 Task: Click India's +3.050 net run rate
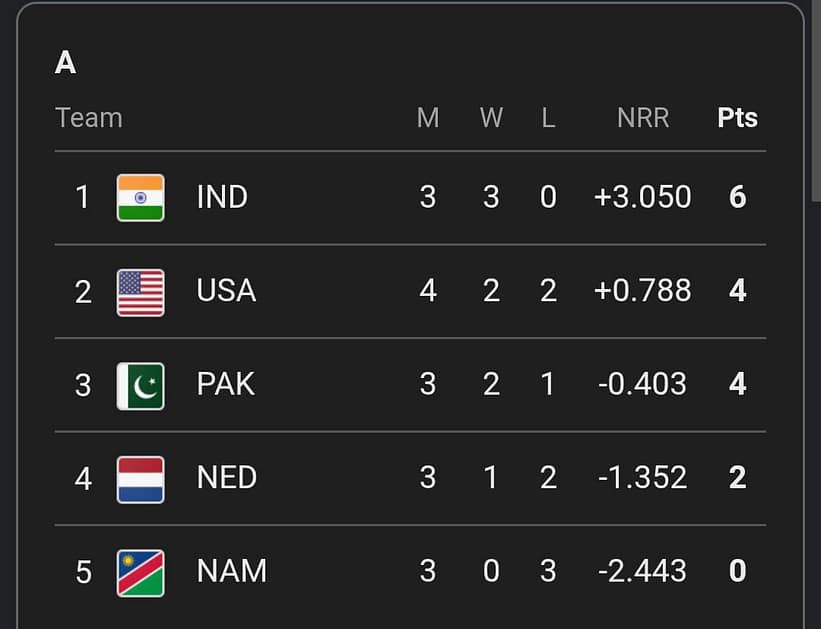click(642, 197)
